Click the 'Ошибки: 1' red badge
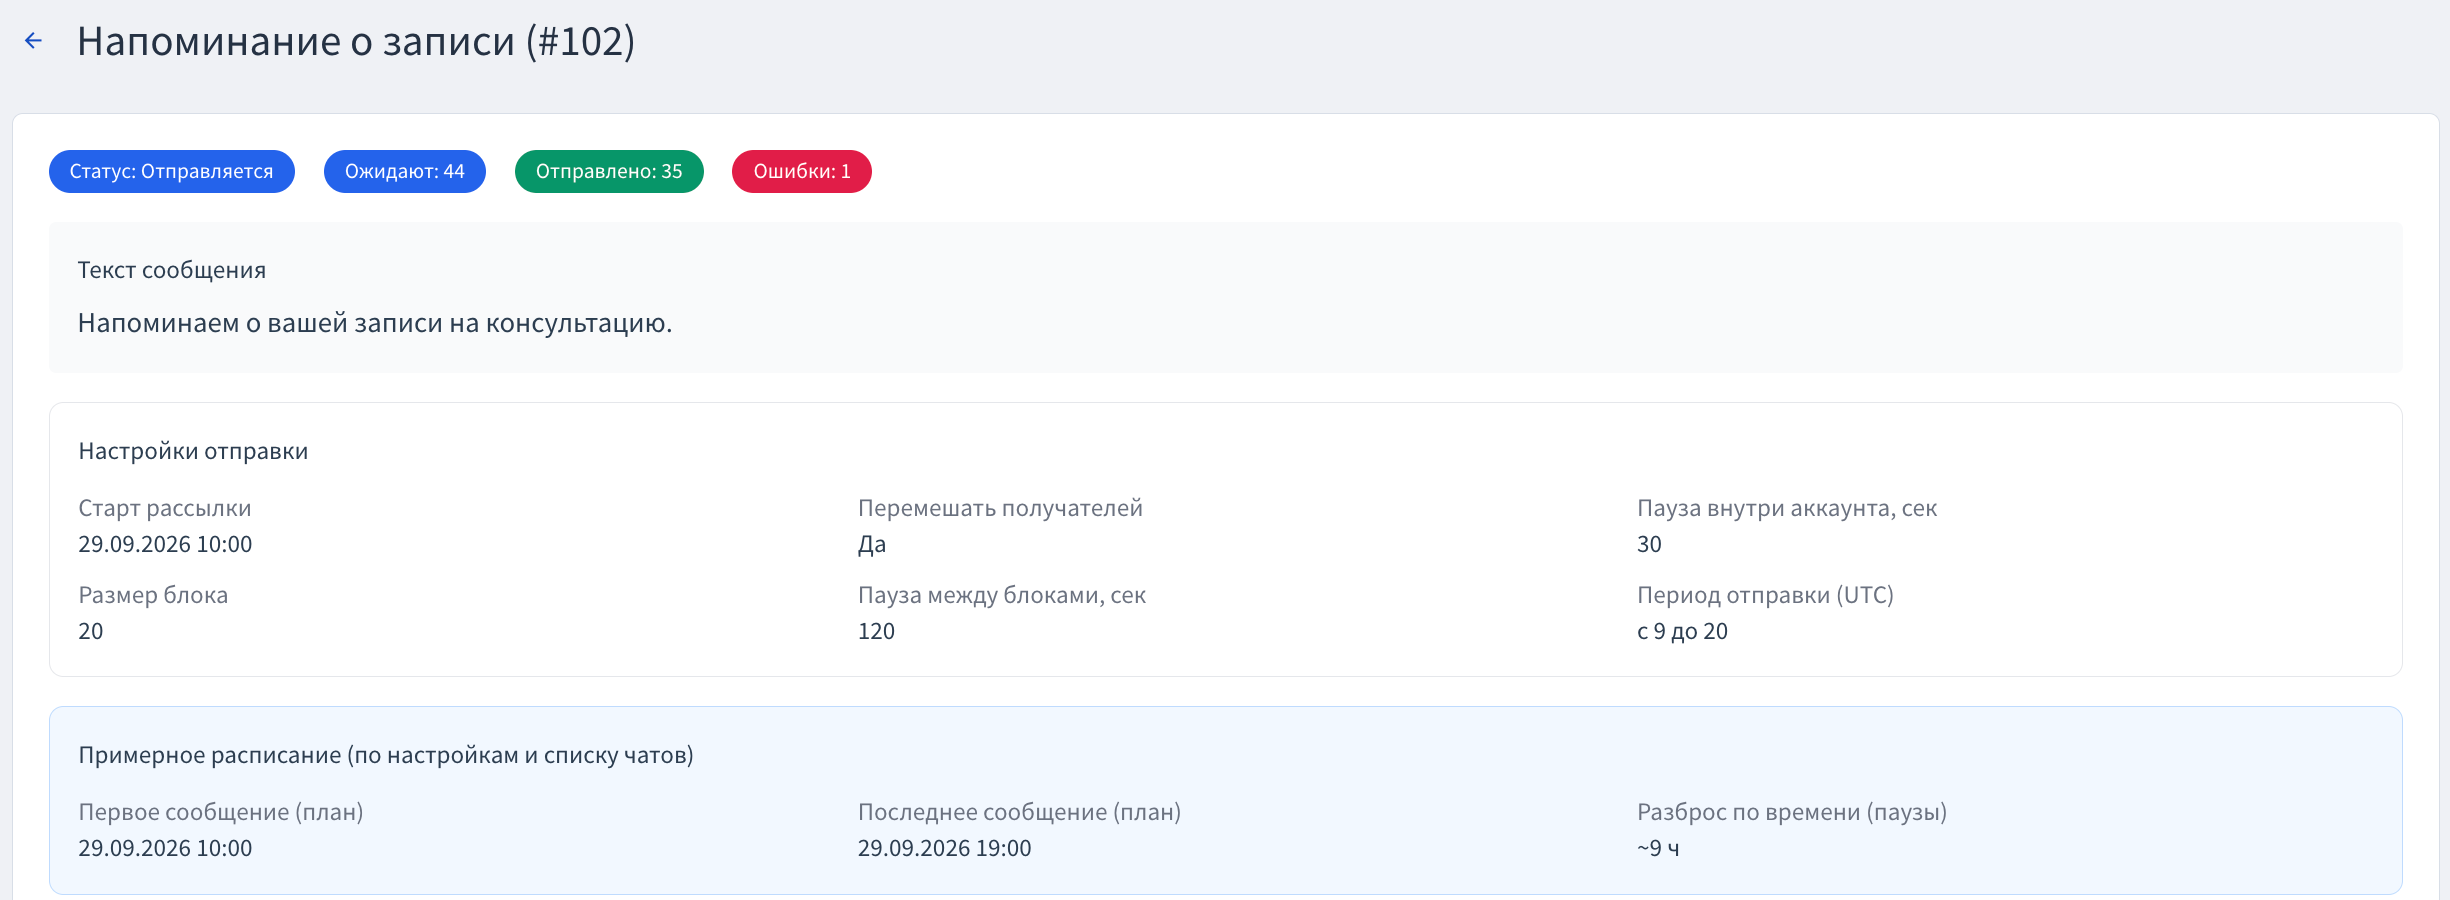Viewport: 2450px width, 900px height. (x=802, y=171)
